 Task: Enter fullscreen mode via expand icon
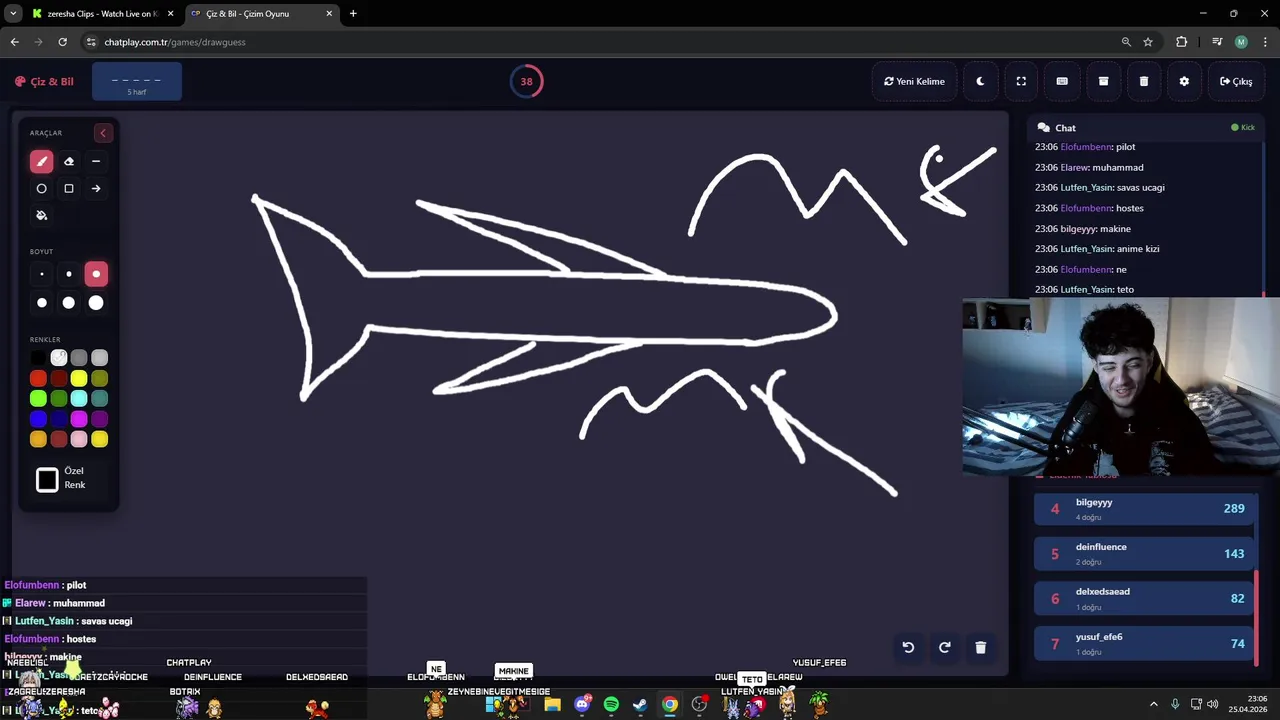click(1021, 81)
